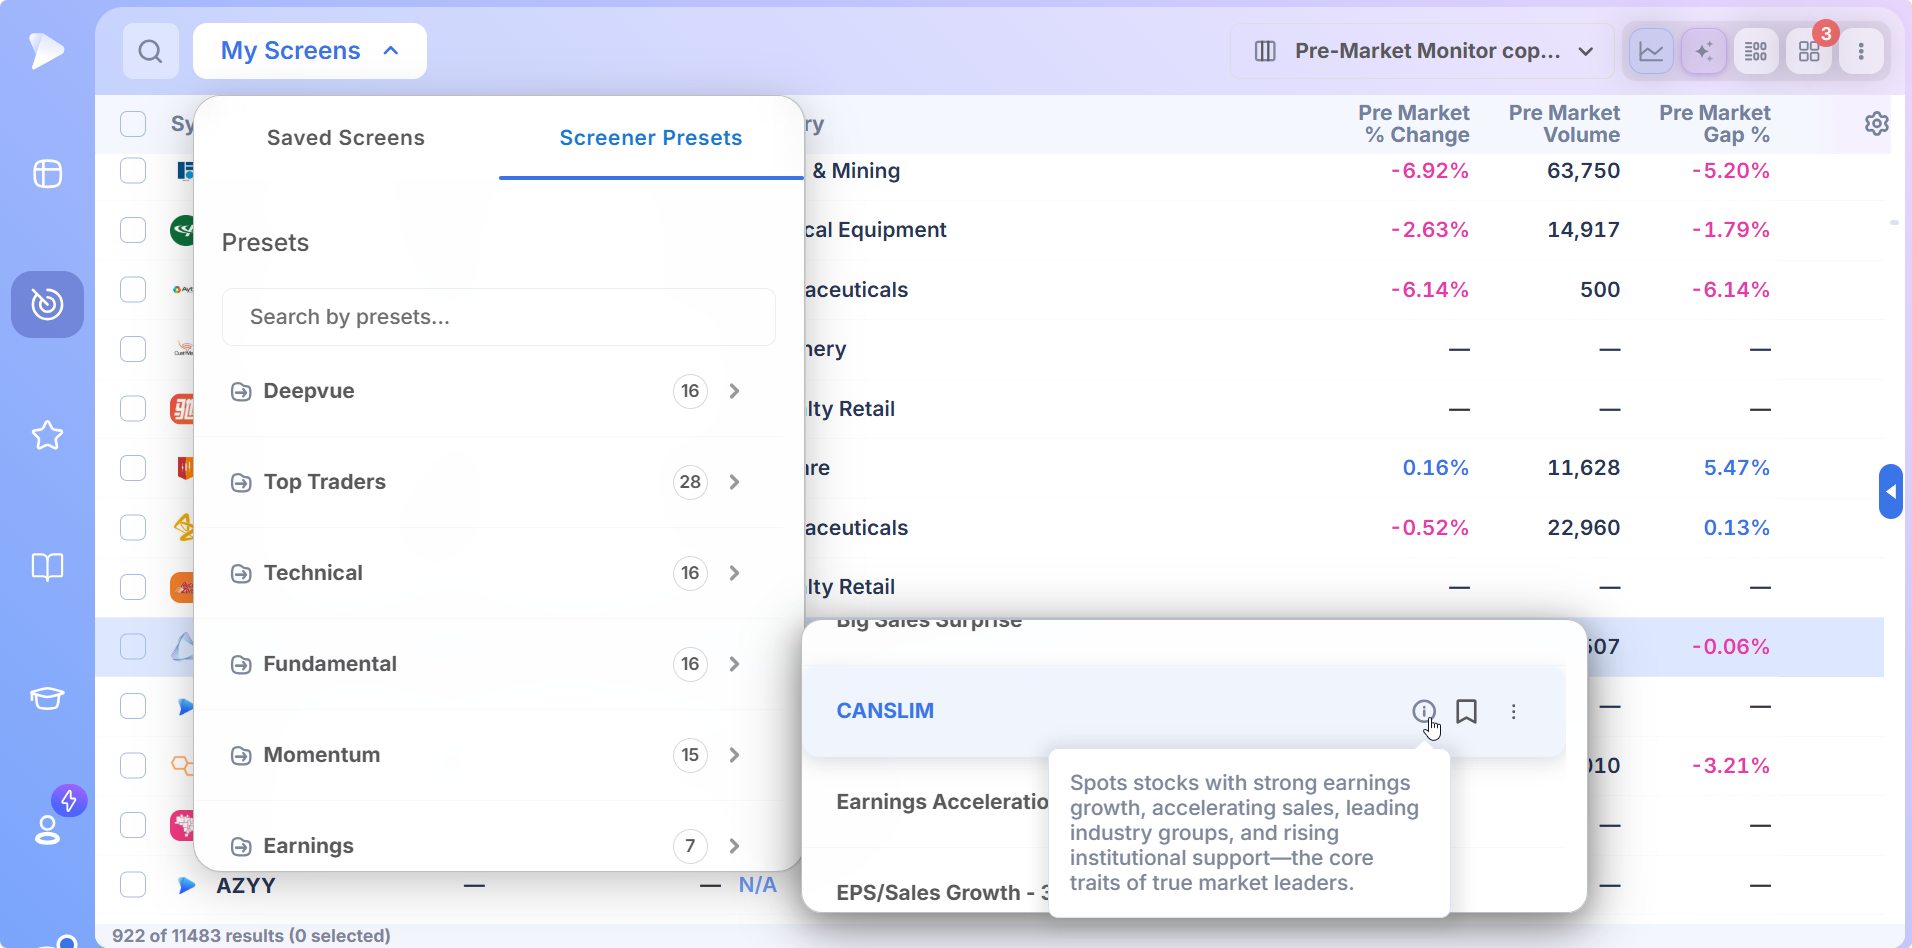Switch to the Saved Screens tab
Screen dimensions: 1912x948
pos(346,138)
